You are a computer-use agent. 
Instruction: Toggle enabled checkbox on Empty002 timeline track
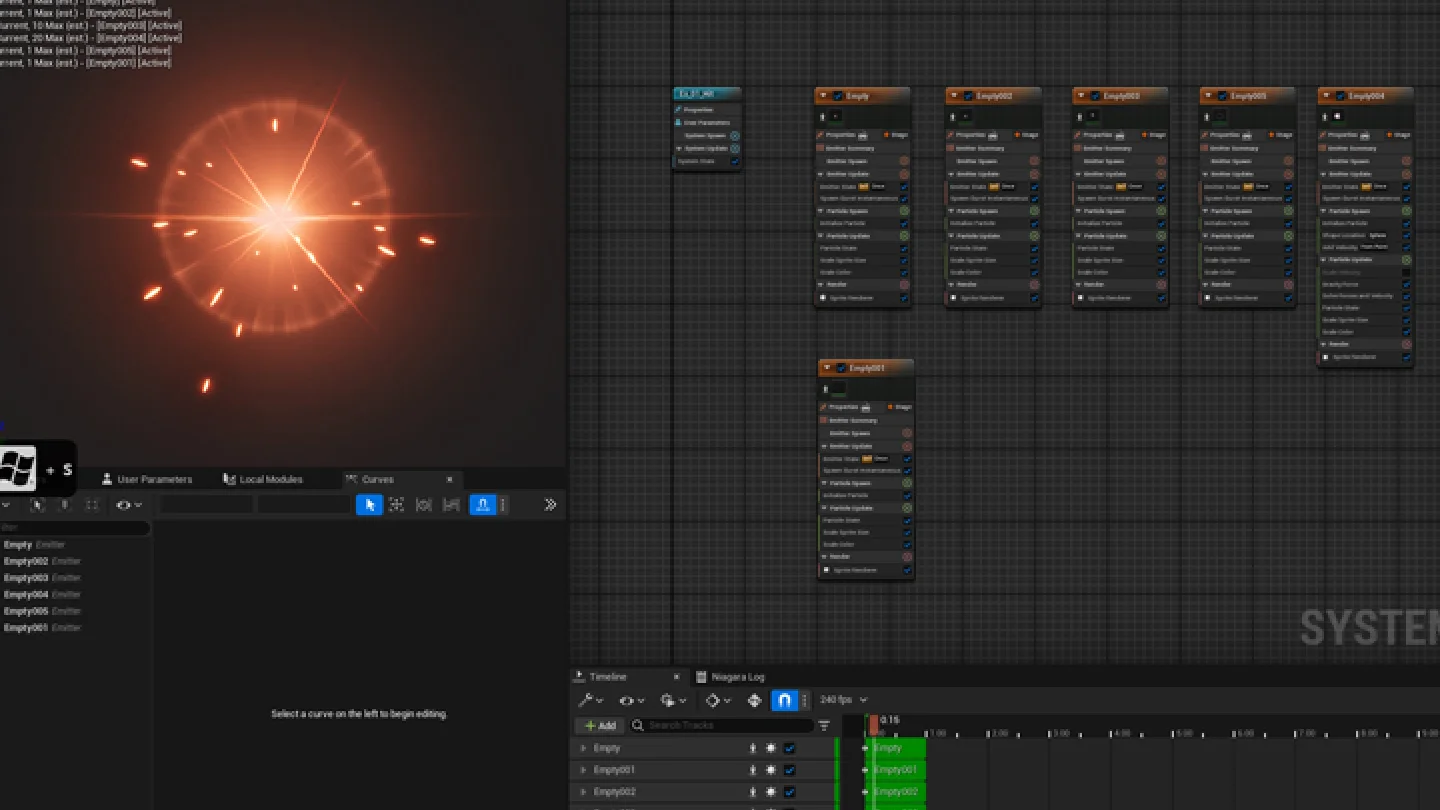pyautogui.click(x=789, y=792)
